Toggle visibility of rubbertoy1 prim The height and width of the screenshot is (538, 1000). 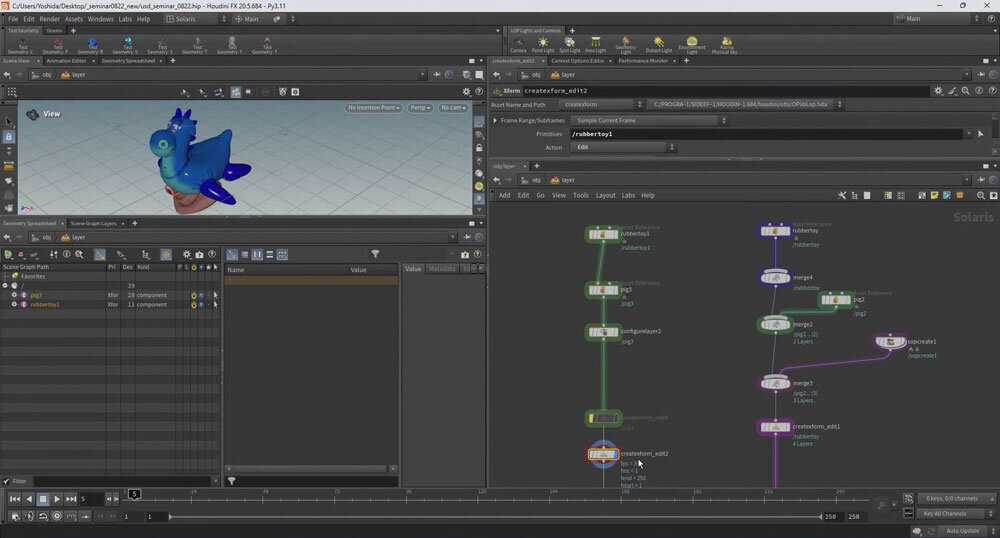(x=201, y=304)
